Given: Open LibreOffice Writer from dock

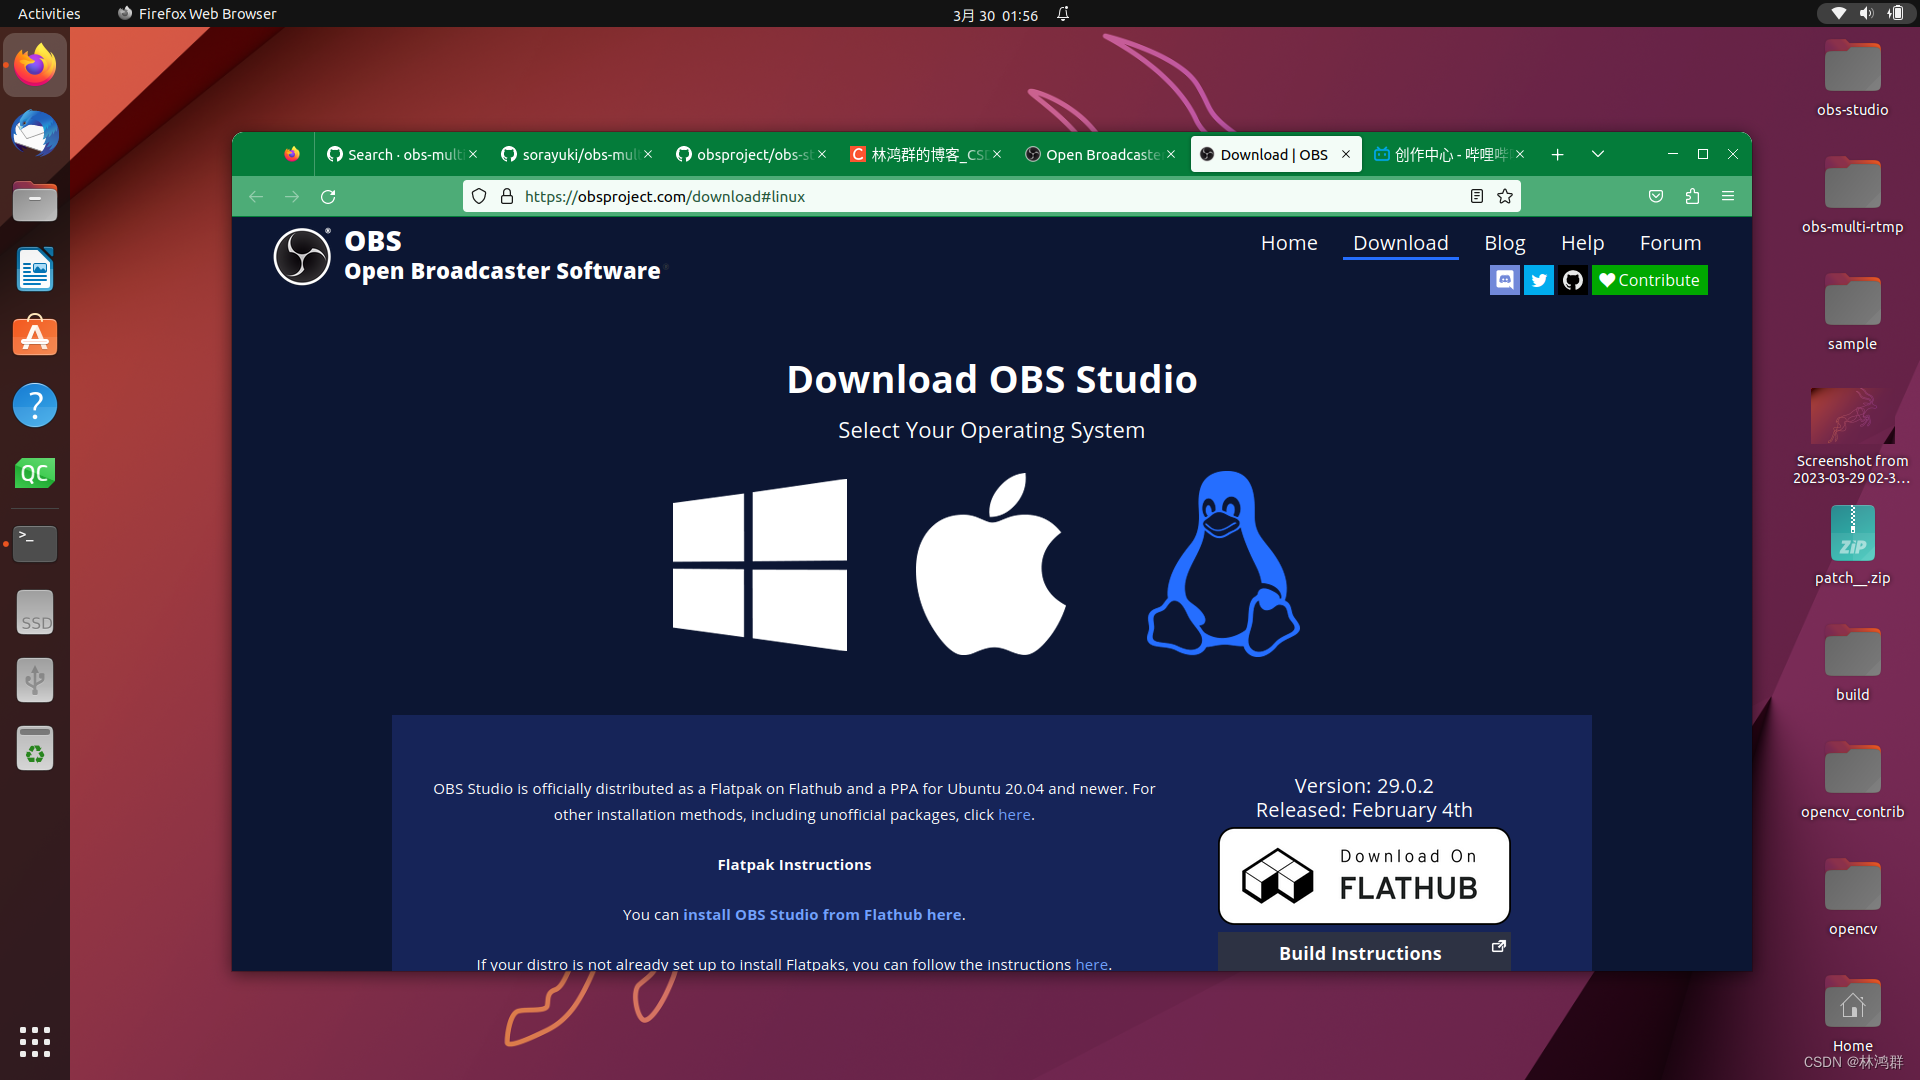Looking at the screenshot, I should coord(35,270).
